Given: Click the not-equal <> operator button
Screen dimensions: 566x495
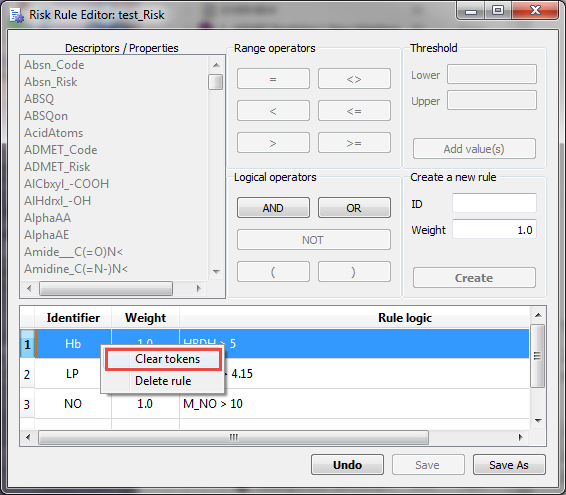Looking at the screenshot, I should [354, 79].
